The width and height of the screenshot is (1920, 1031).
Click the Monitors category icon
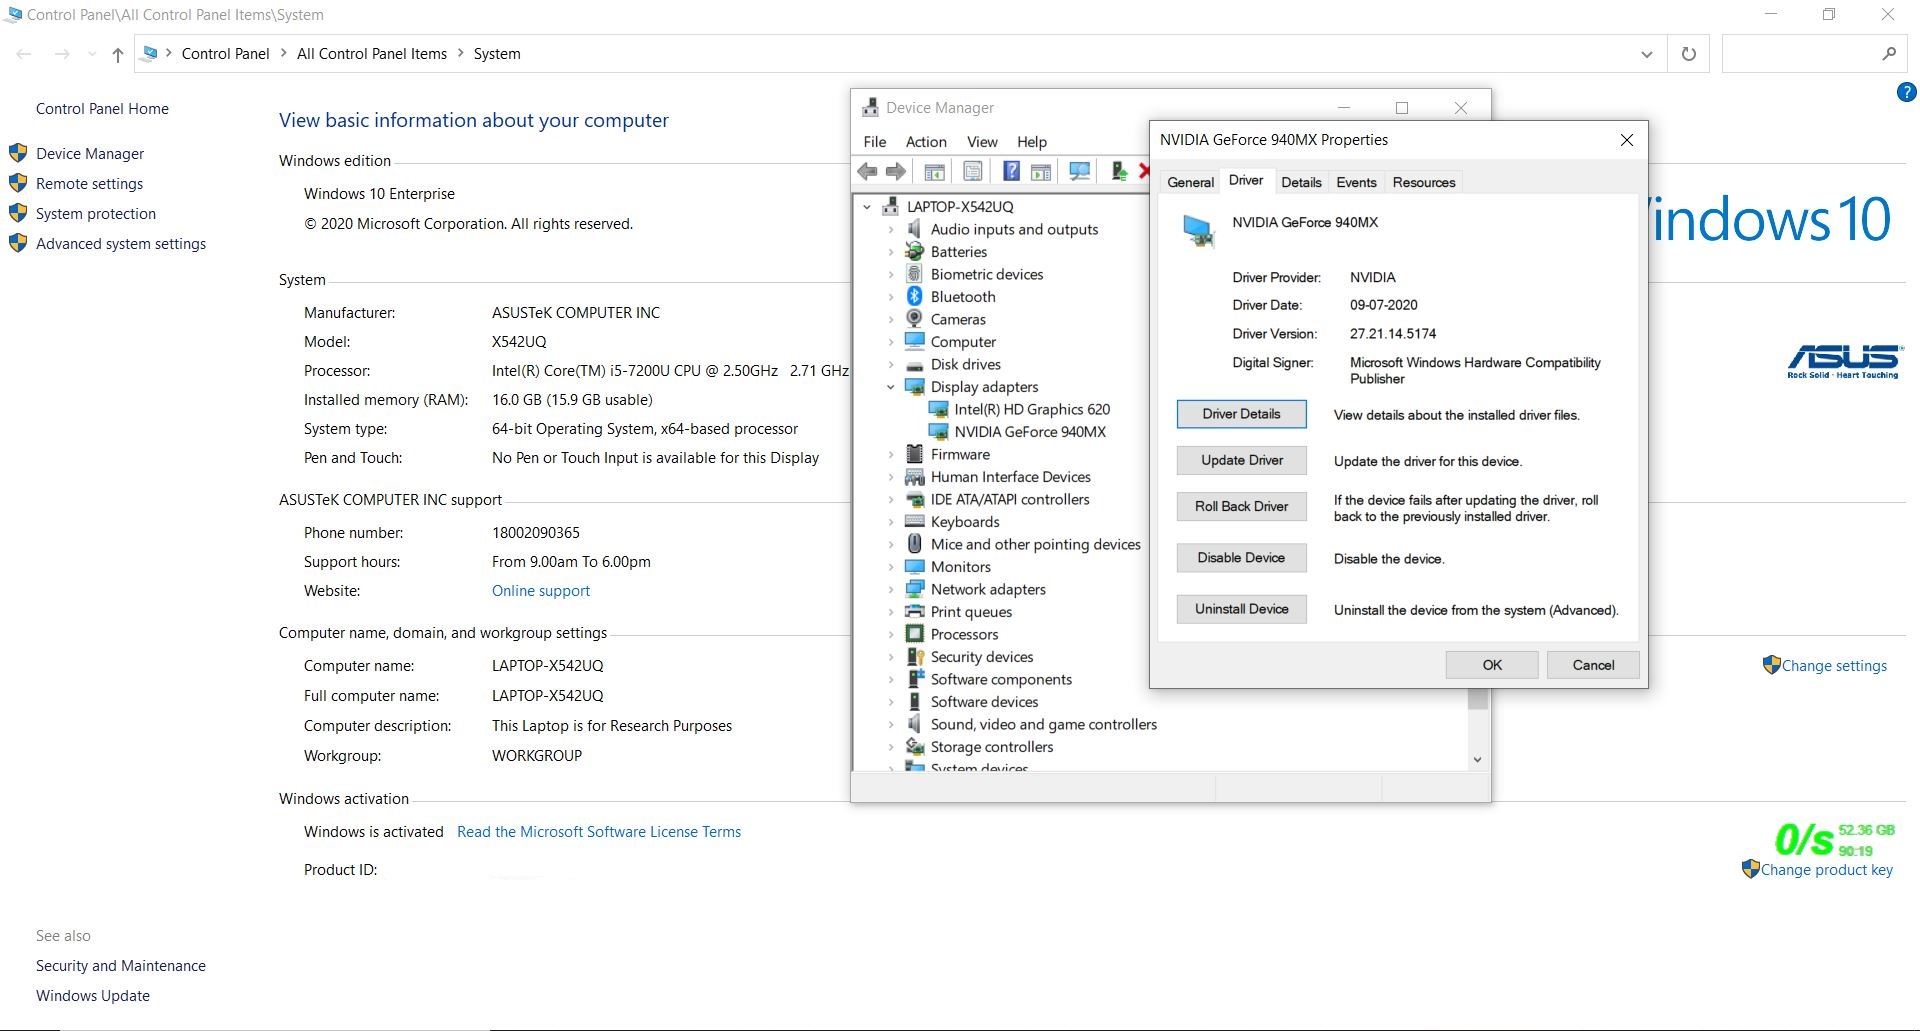[x=914, y=566]
